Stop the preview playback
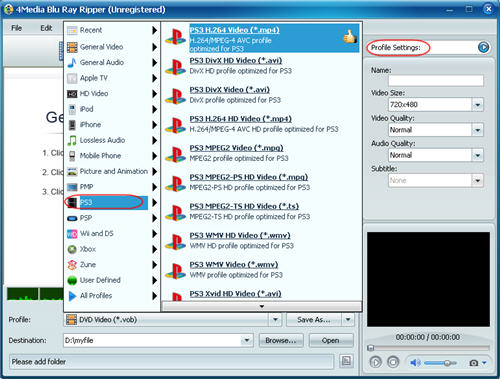This screenshot has width=500, height=379. pyautogui.click(x=393, y=362)
